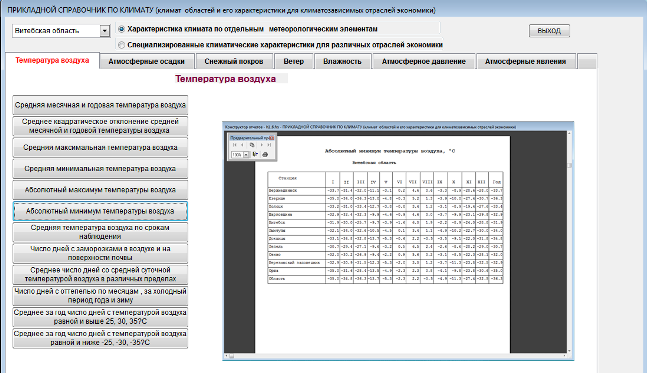Select radio 'Характеристика климата по отдельным метеорологическим элементам'
649x373 pixels.
click(121, 29)
